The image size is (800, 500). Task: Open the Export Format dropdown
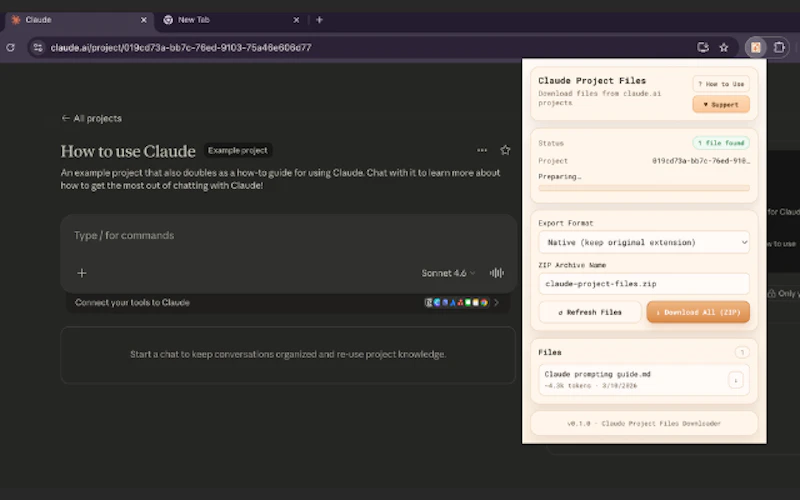[644, 242]
